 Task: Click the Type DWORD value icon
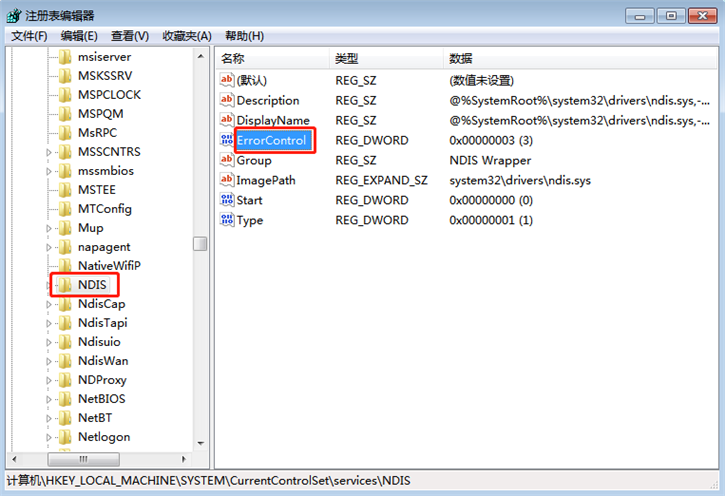point(227,220)
